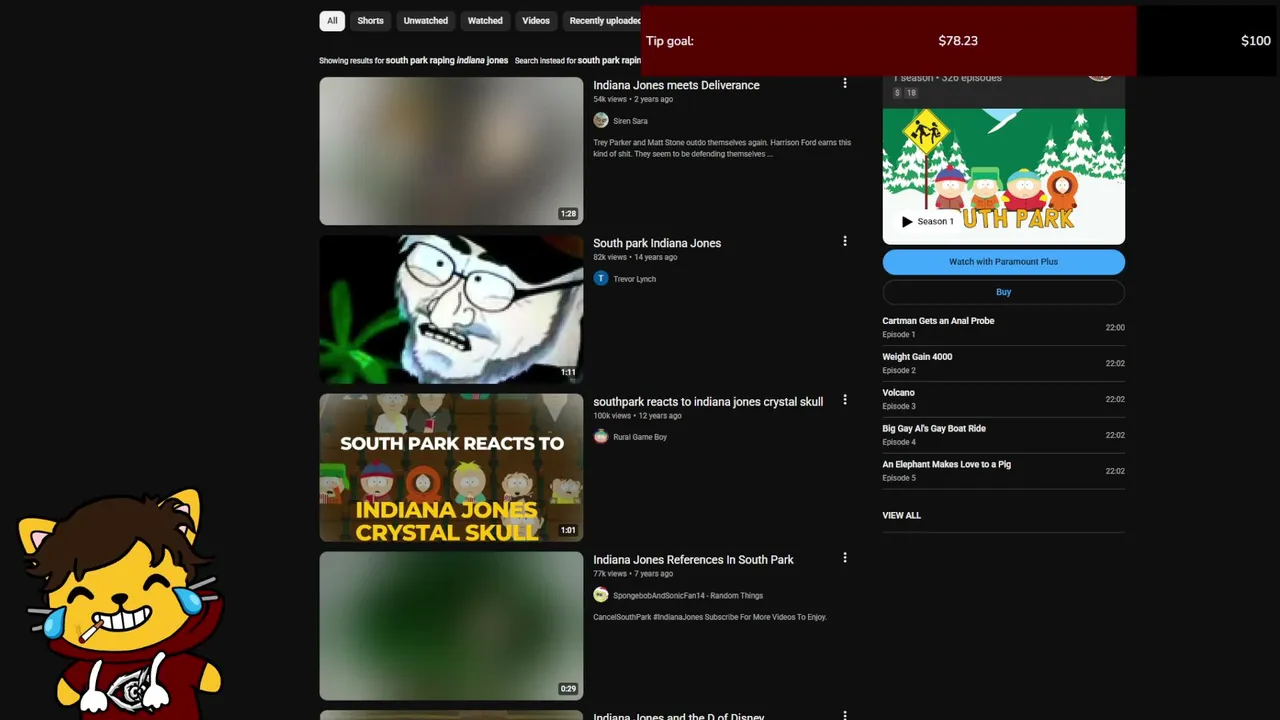Open three-dot menu for South park Indiana Jones

click(845, 241)
